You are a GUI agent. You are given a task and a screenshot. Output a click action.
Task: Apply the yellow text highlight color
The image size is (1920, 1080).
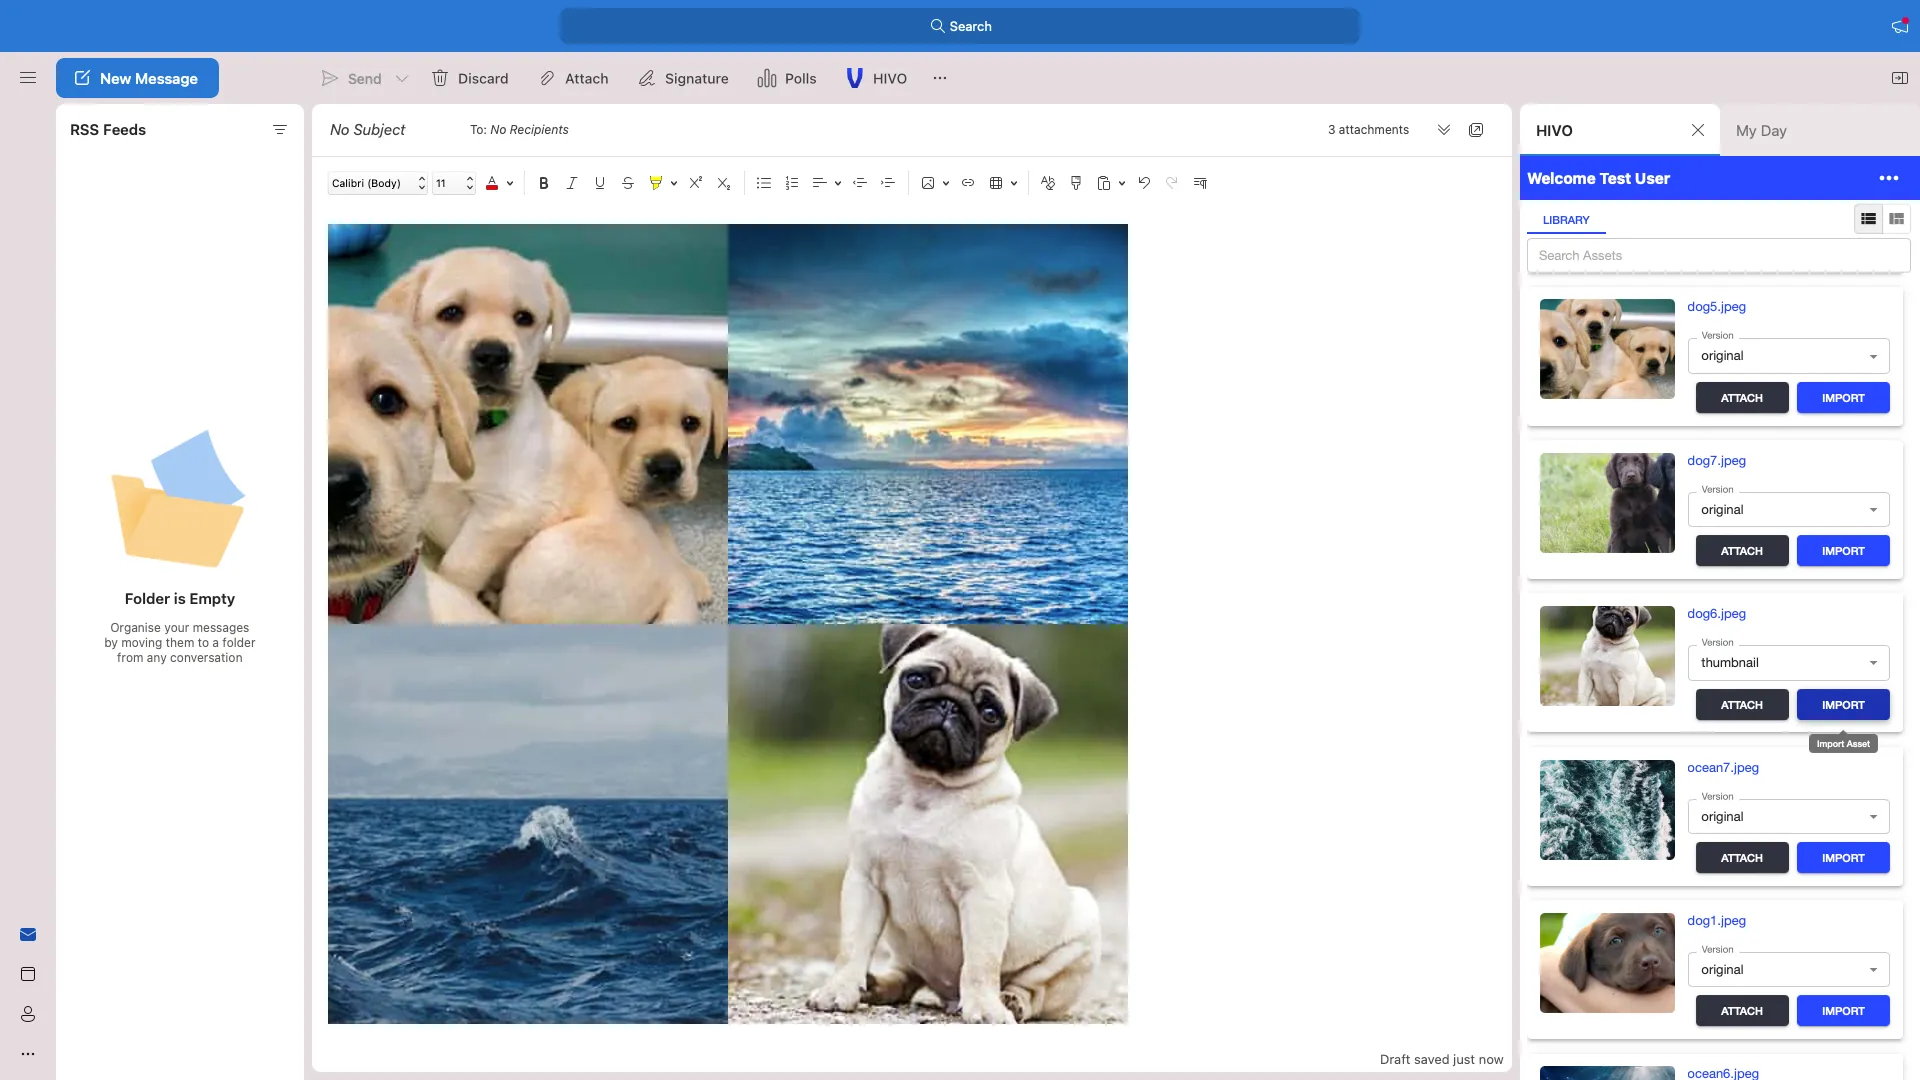(656, 183)
